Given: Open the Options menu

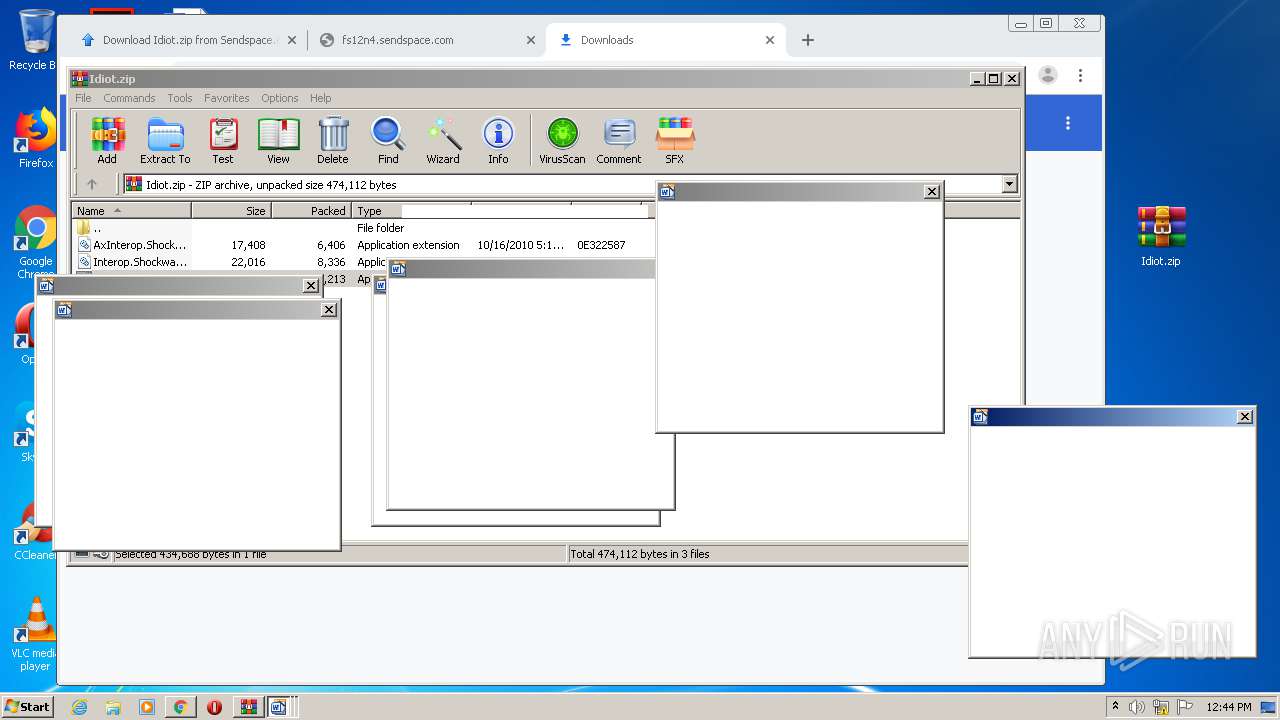Looking at the screenshot, I should tap(280, 98).
